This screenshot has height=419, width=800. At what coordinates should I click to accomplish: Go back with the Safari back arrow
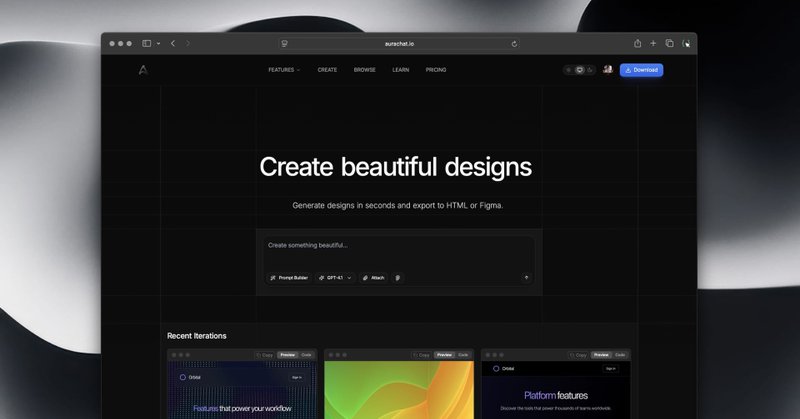pyautogui.click(x=173, y=43)
